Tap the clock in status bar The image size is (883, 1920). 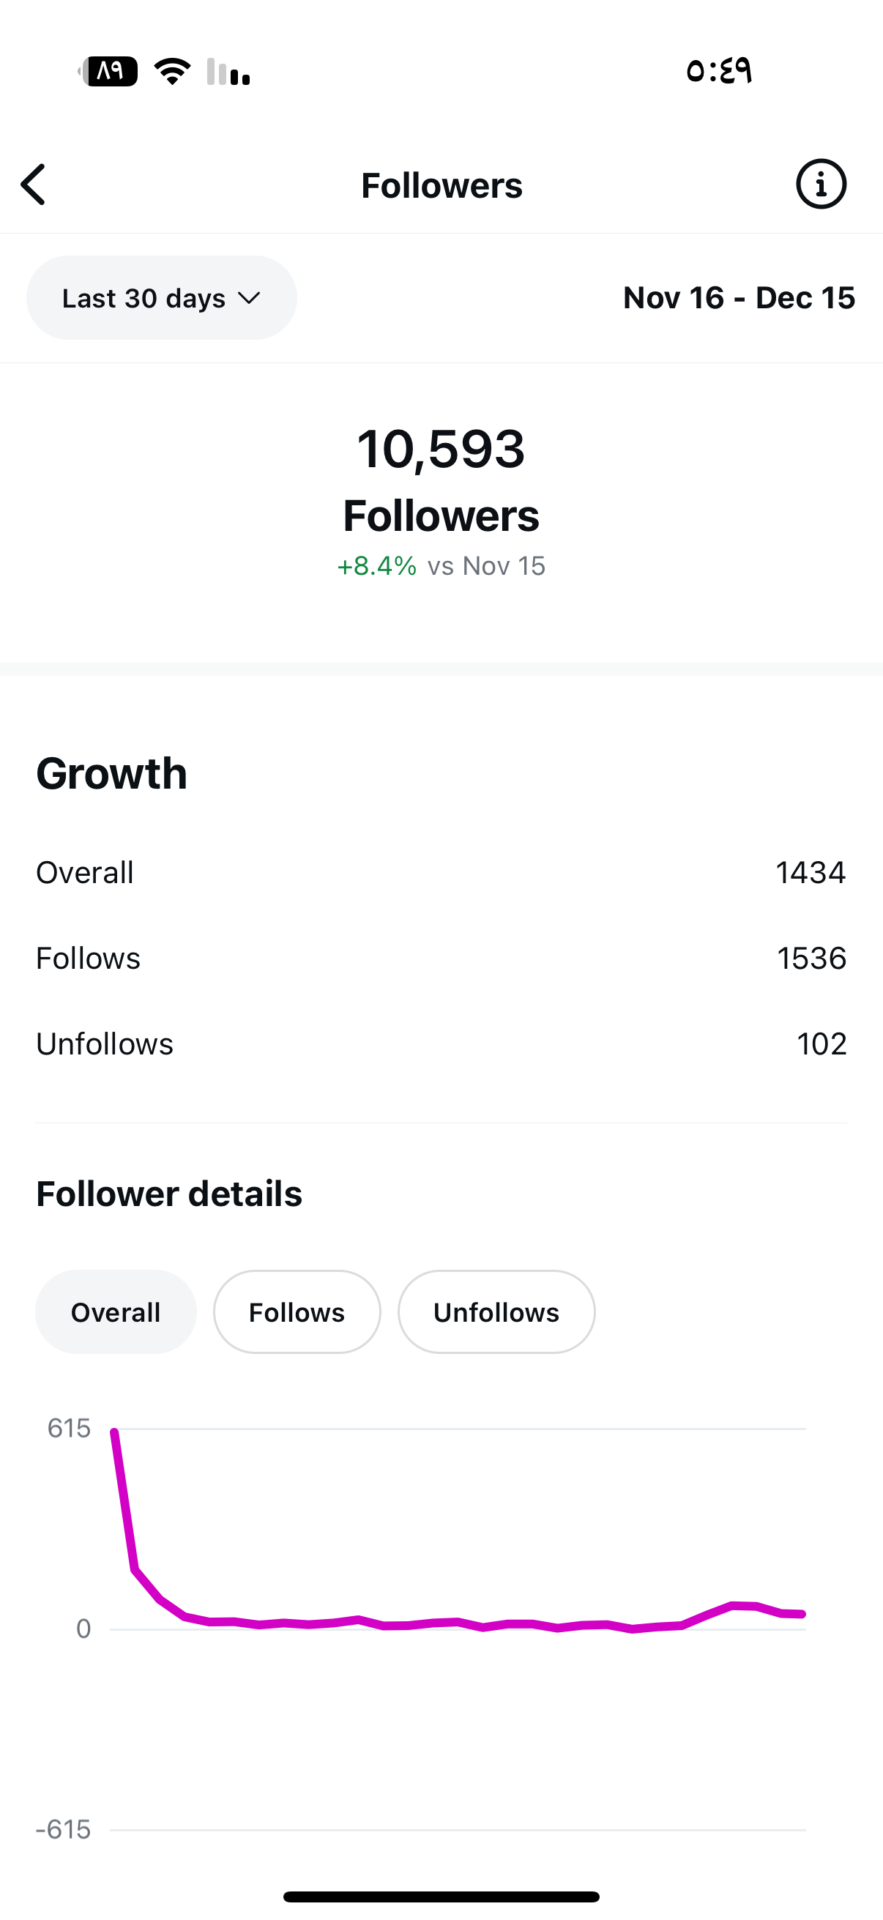coord(718,71)
